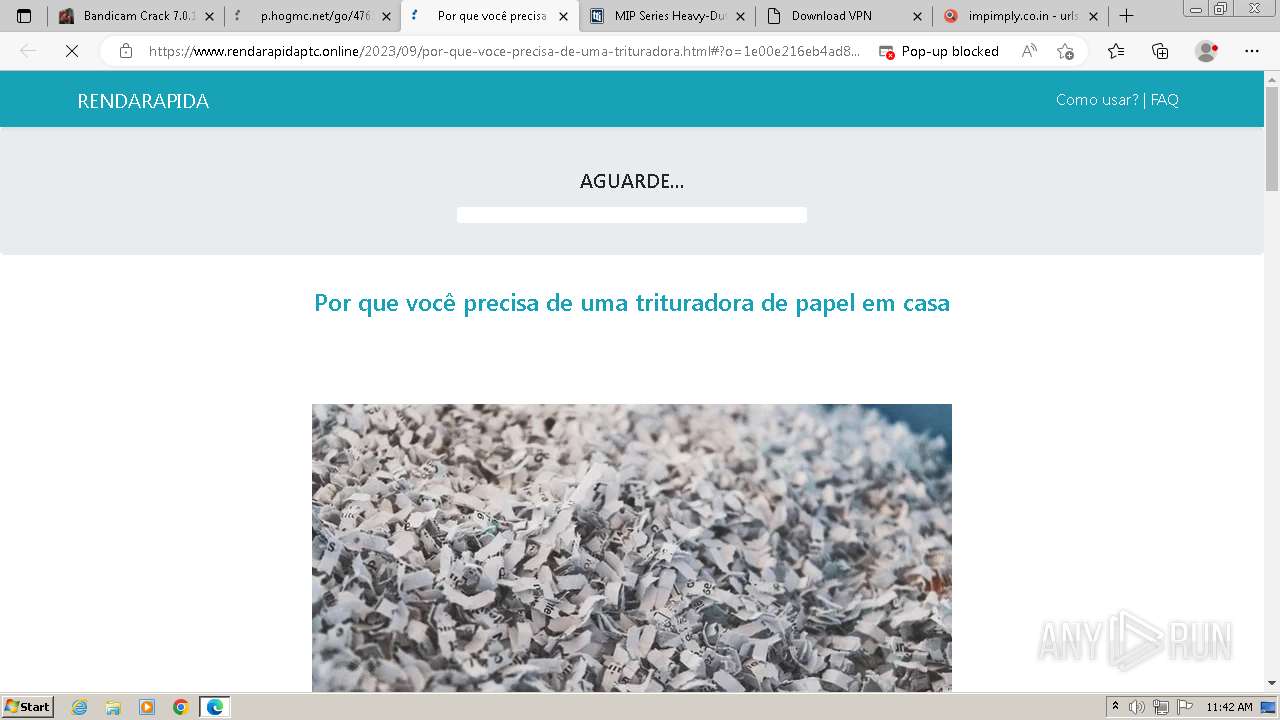Open the tab actions menu icon
Screen dimensions: 1280x720
(24, 16)
